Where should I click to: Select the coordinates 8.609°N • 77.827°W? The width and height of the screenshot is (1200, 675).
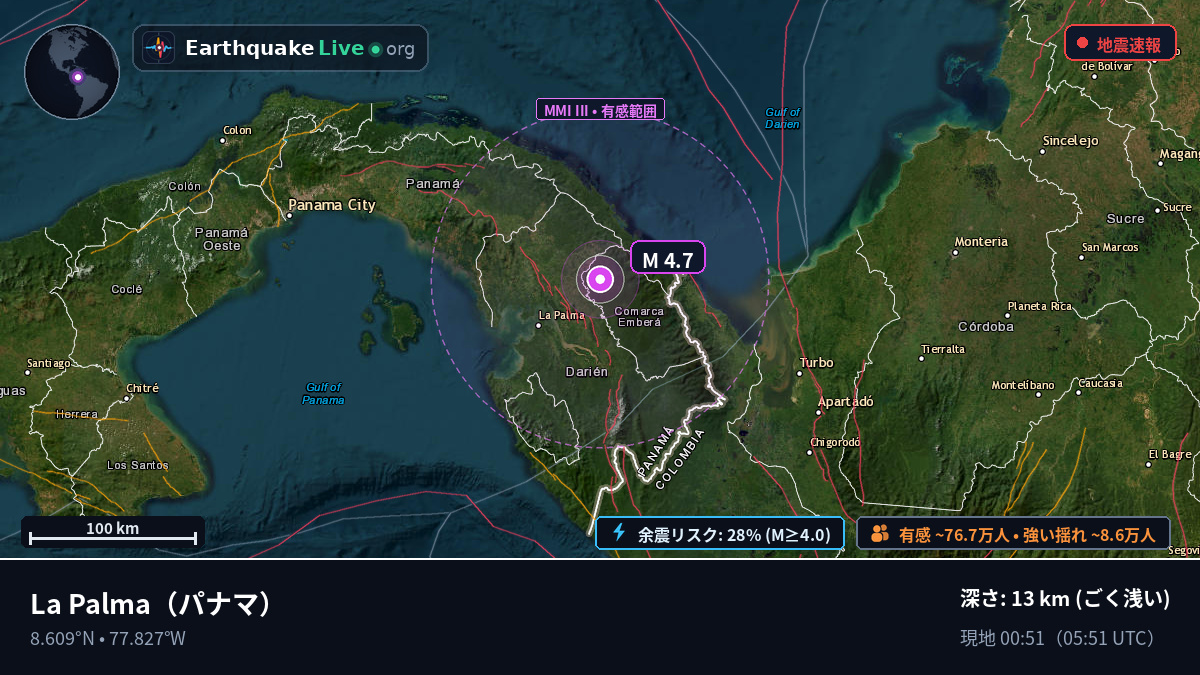pyautogui.click(x=108, y=638)
